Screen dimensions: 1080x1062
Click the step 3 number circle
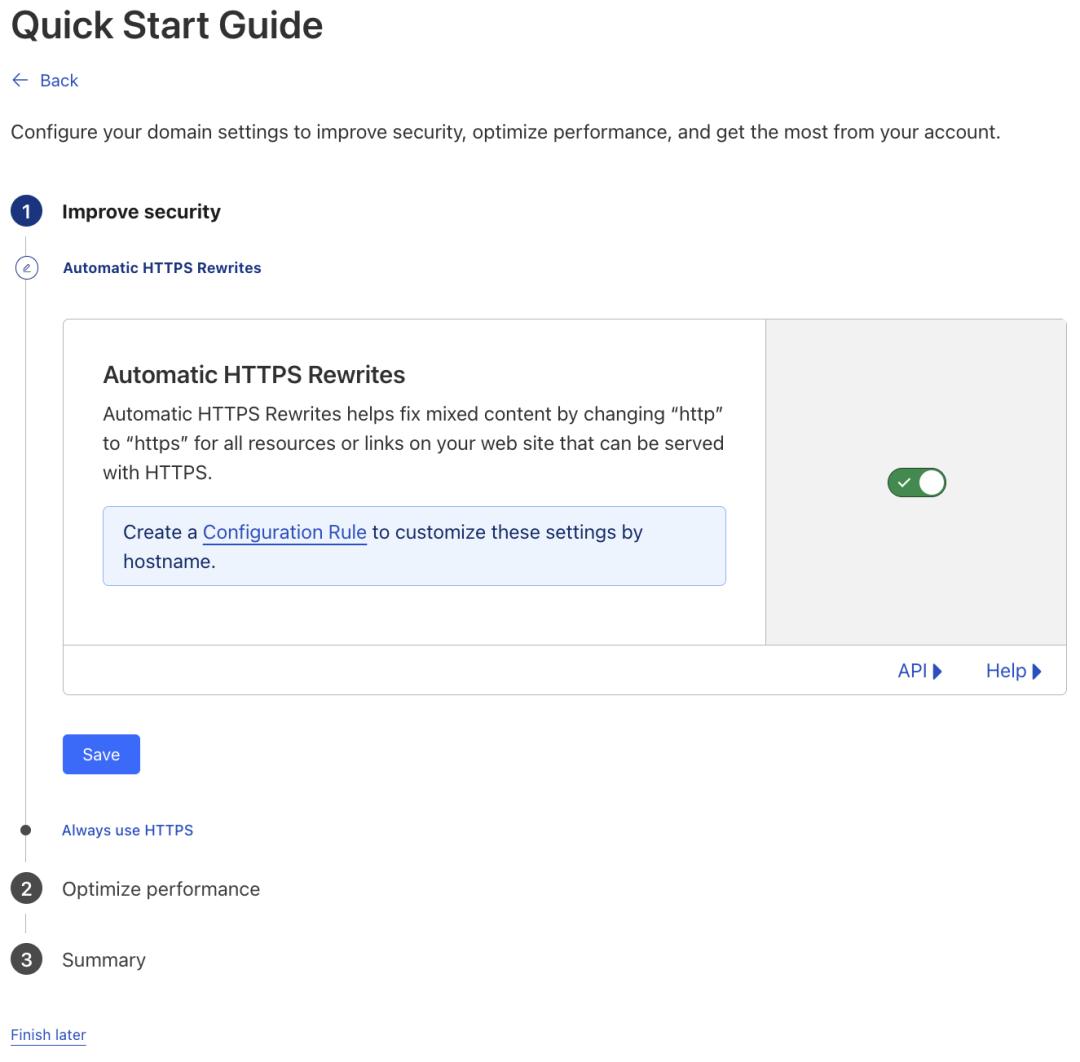(26, 960)
